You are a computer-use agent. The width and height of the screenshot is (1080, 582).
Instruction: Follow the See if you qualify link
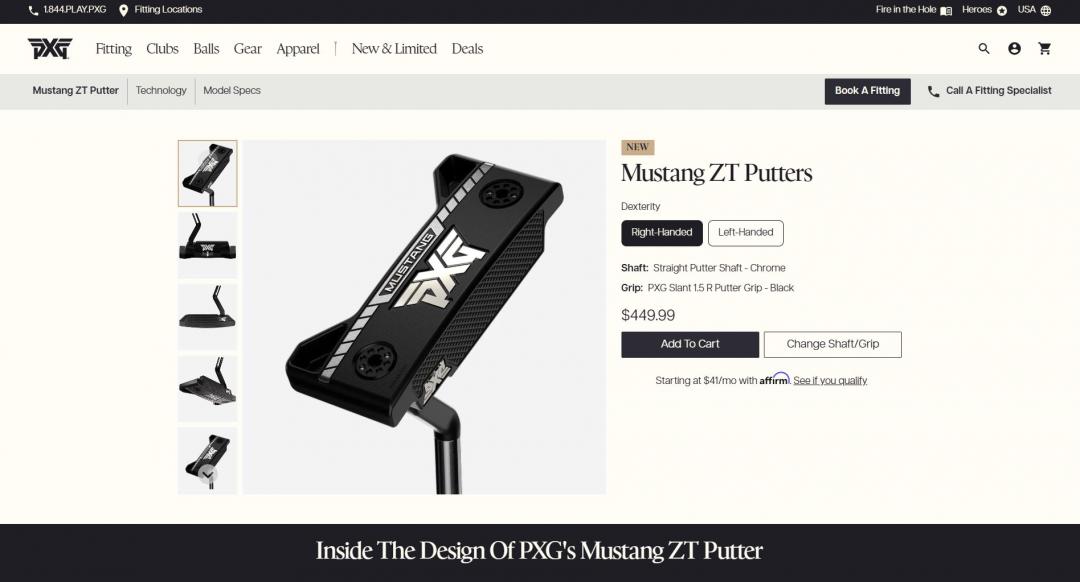tap(830, 381)
